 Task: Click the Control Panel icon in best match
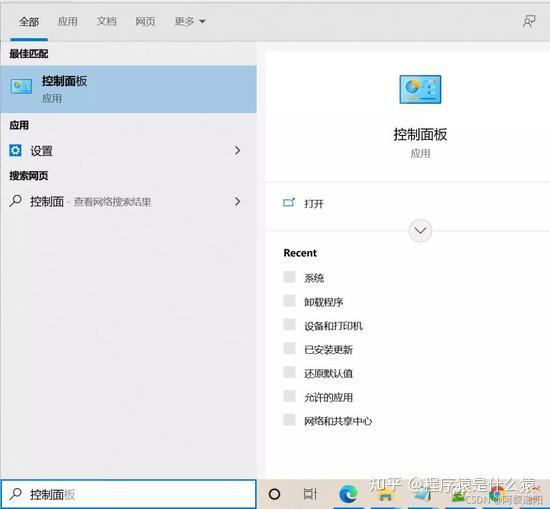(21, 86)
